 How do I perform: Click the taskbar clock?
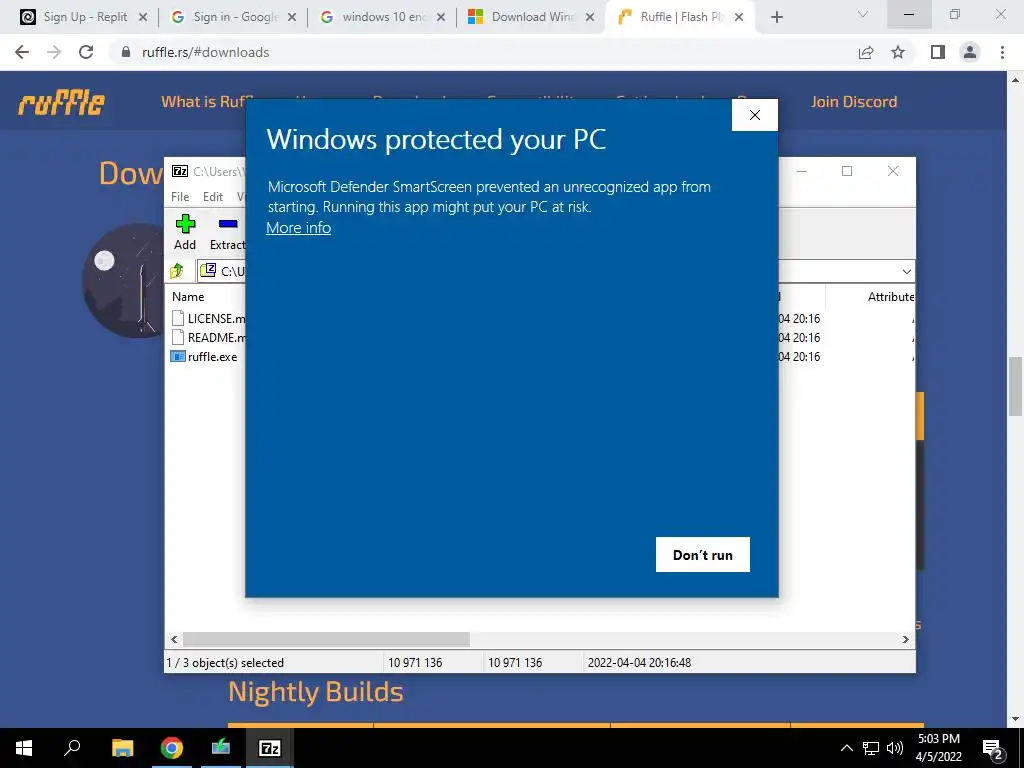[x=938, y=748]
